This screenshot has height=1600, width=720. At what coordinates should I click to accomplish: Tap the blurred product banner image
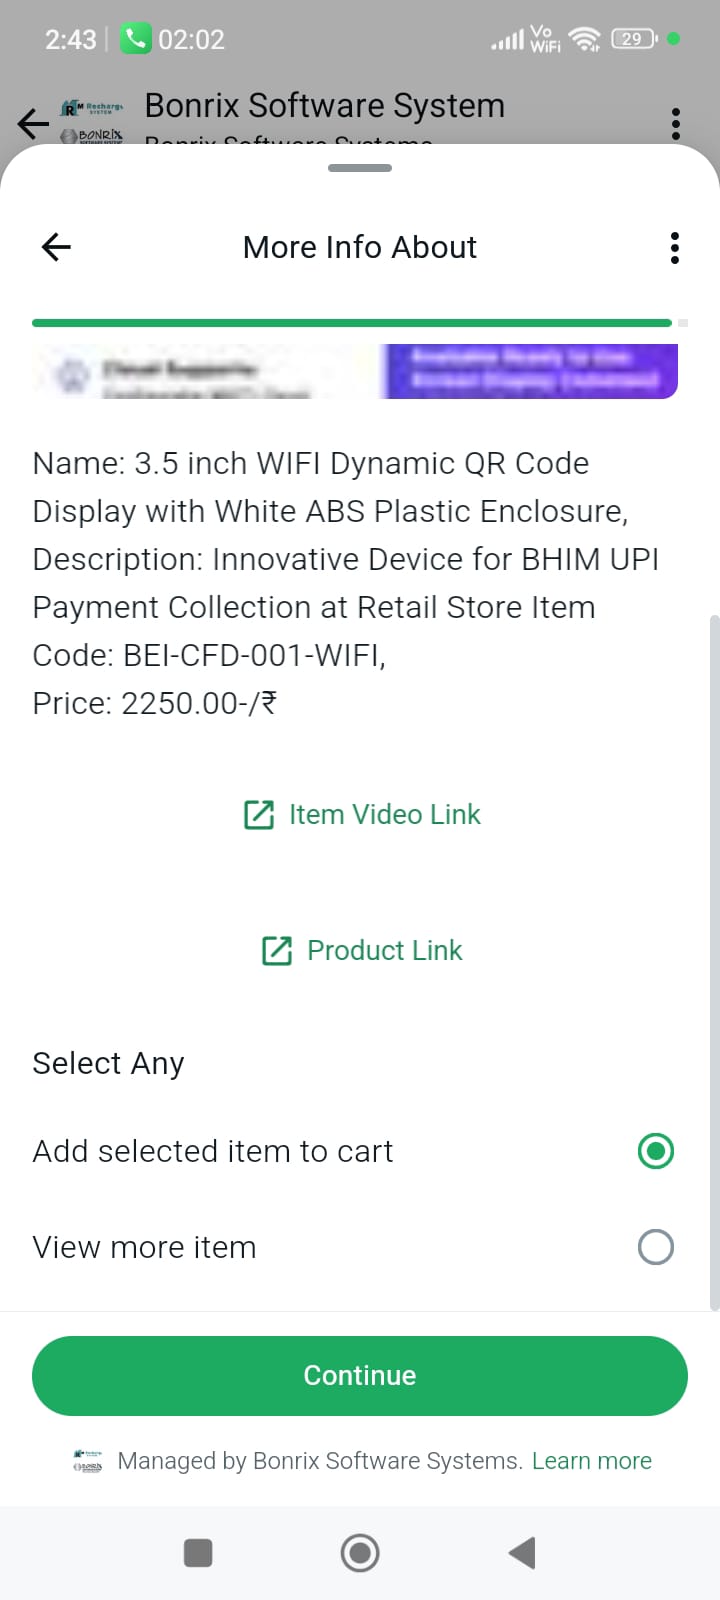[355, 371]
